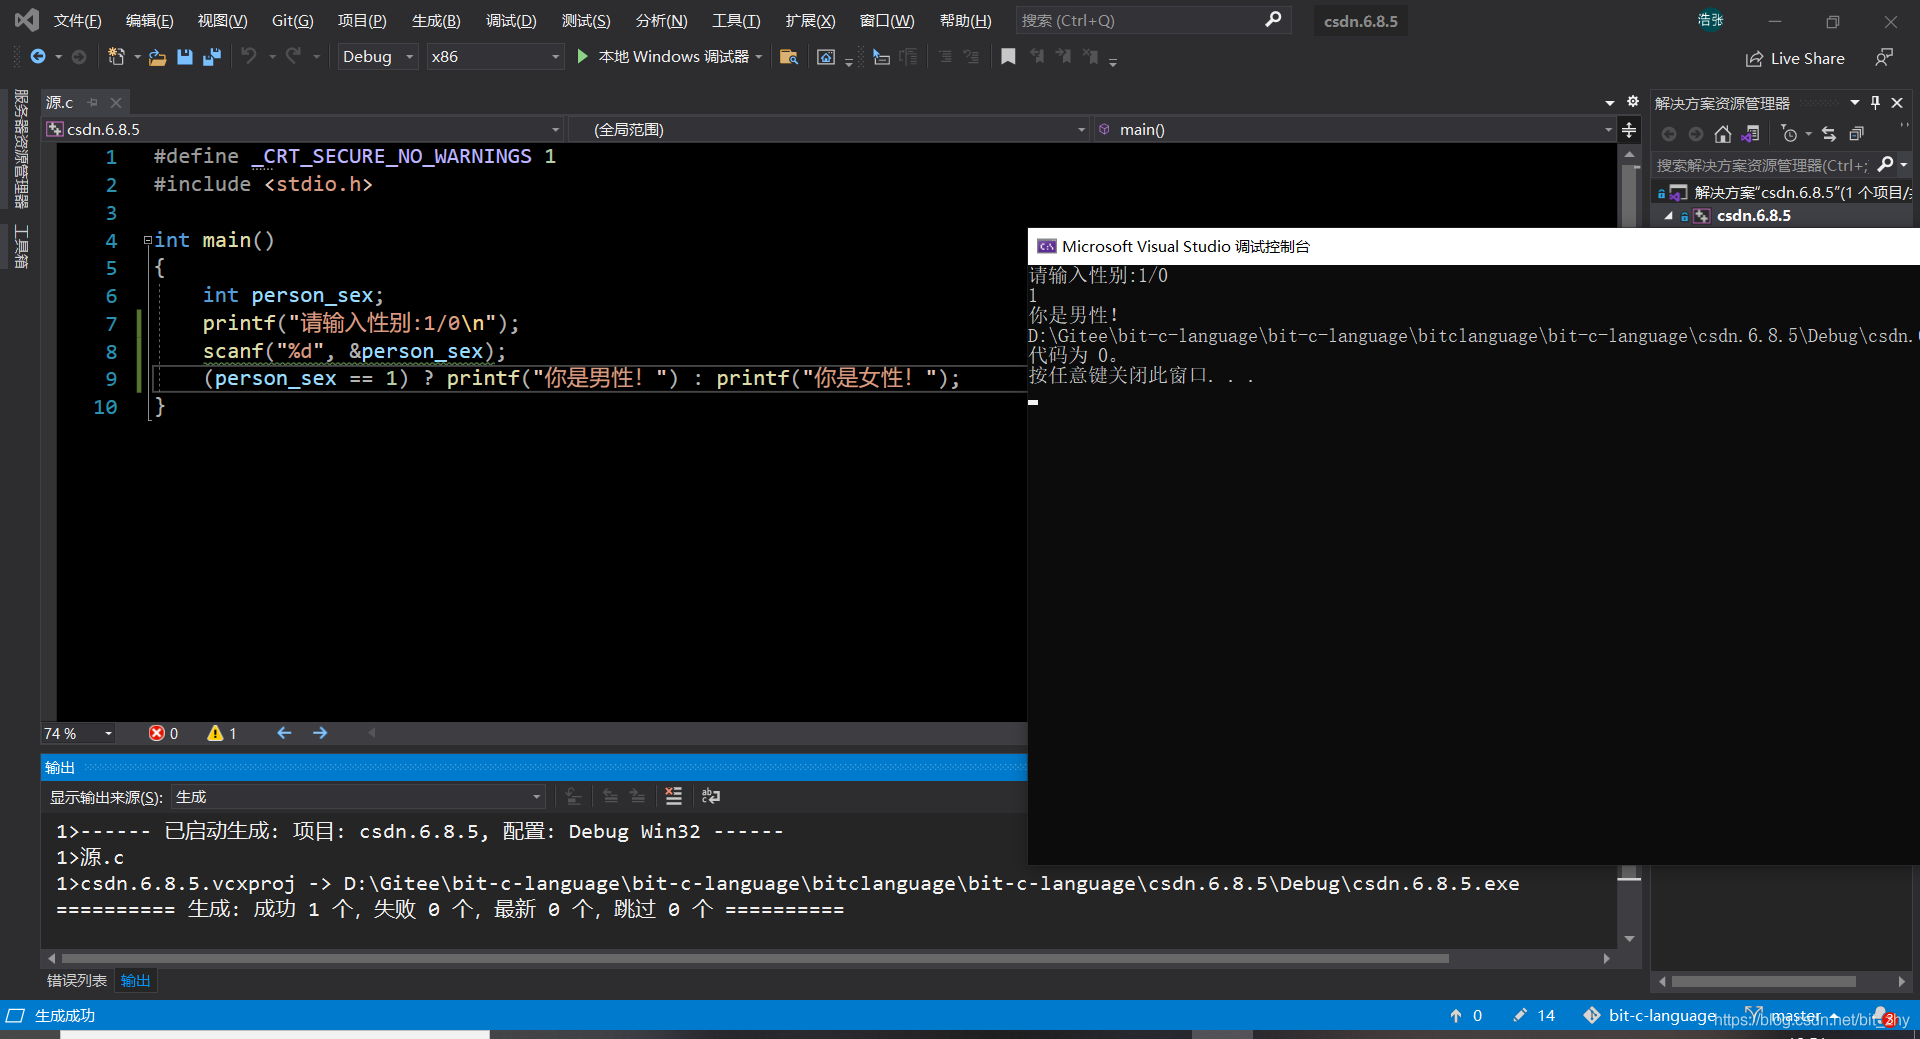Collapse the csdn.6.8.5 project node

pos(1668,216)
